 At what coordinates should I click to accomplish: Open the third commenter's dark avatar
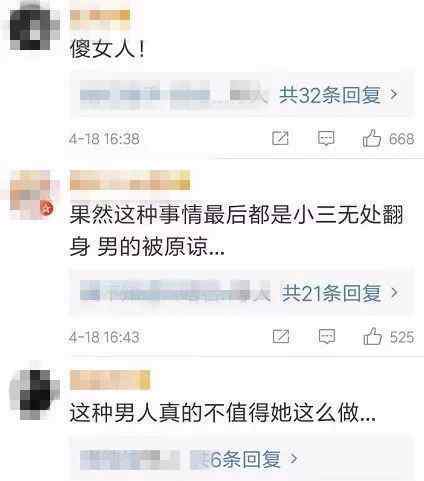[33, 394]
